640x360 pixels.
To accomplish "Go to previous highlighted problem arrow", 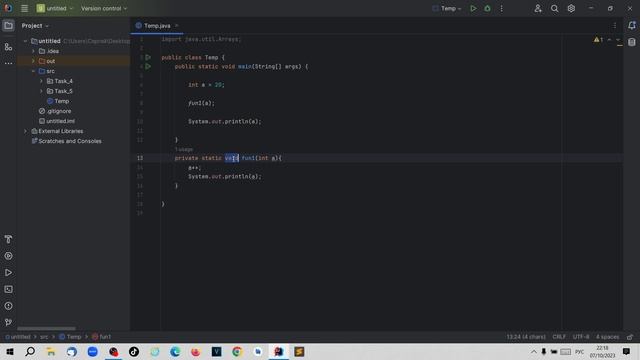I will tap(609, 40).
